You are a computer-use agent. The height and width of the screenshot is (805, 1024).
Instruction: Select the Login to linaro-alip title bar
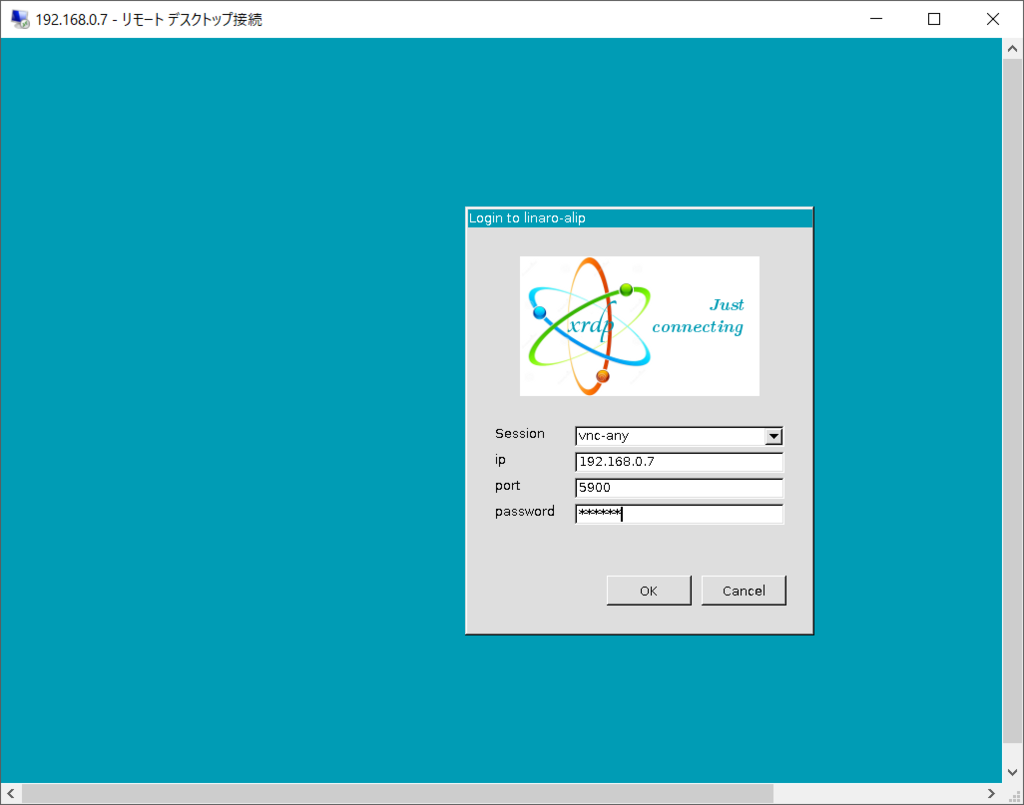click(x=639, y=218)
